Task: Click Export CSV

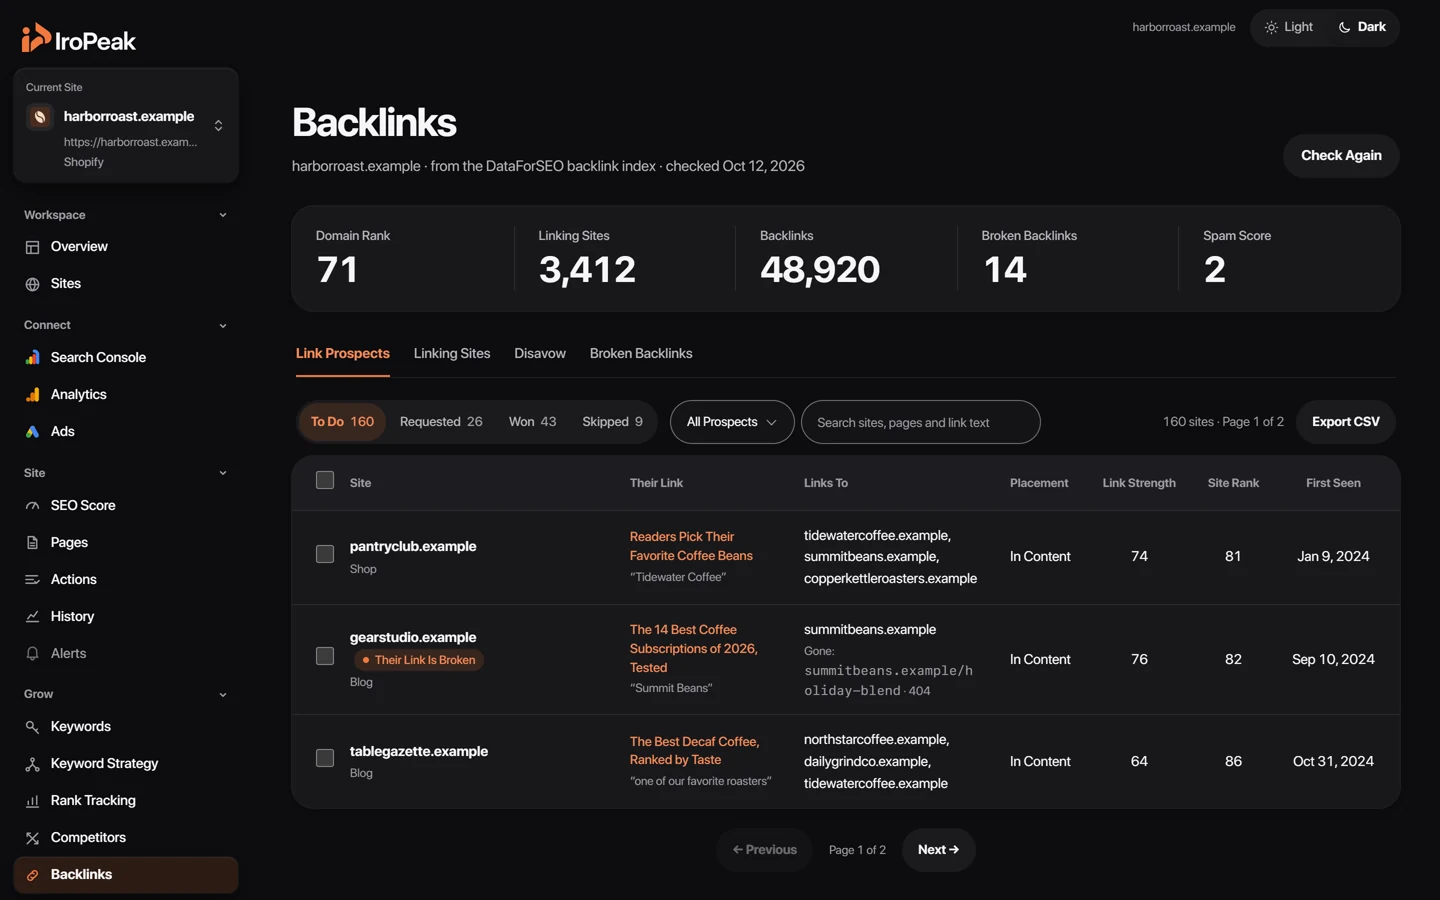Action: 1346,422
